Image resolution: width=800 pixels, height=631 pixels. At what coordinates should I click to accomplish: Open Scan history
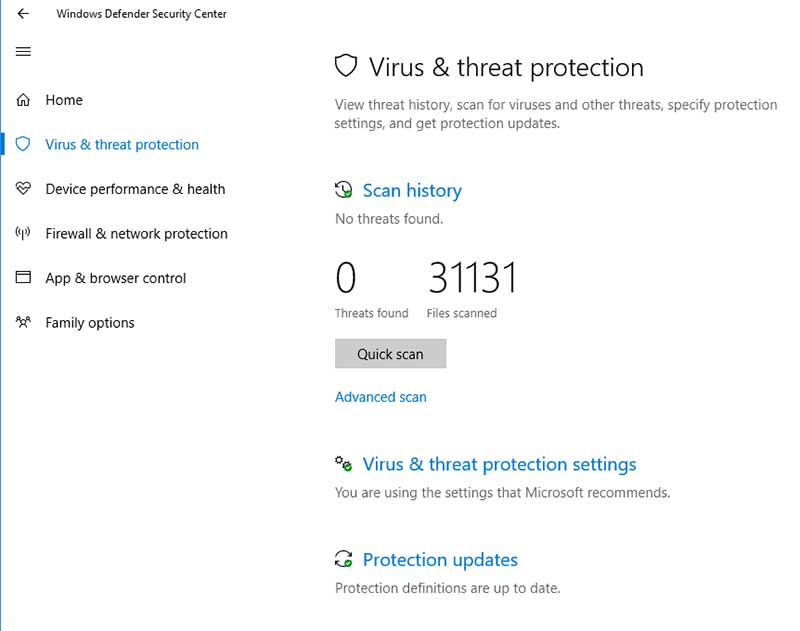[411, 190]
